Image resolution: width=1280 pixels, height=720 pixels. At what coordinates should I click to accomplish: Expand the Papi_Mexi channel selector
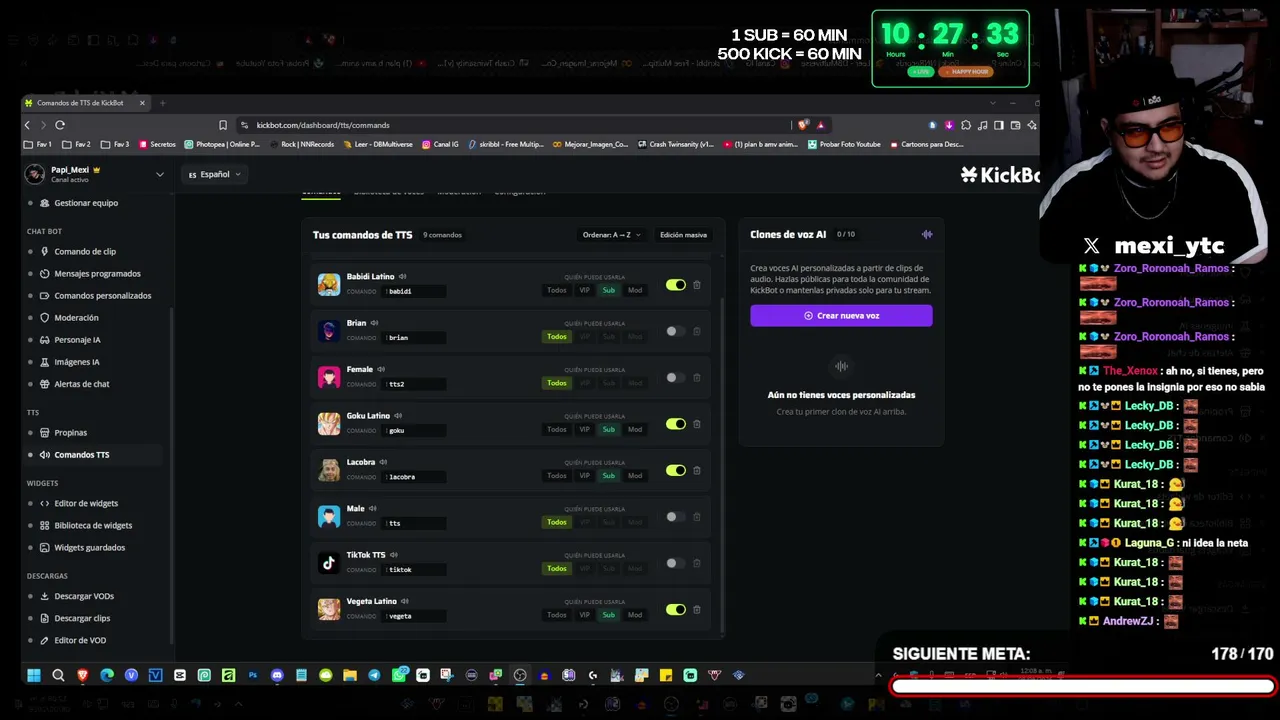point(159,174)
